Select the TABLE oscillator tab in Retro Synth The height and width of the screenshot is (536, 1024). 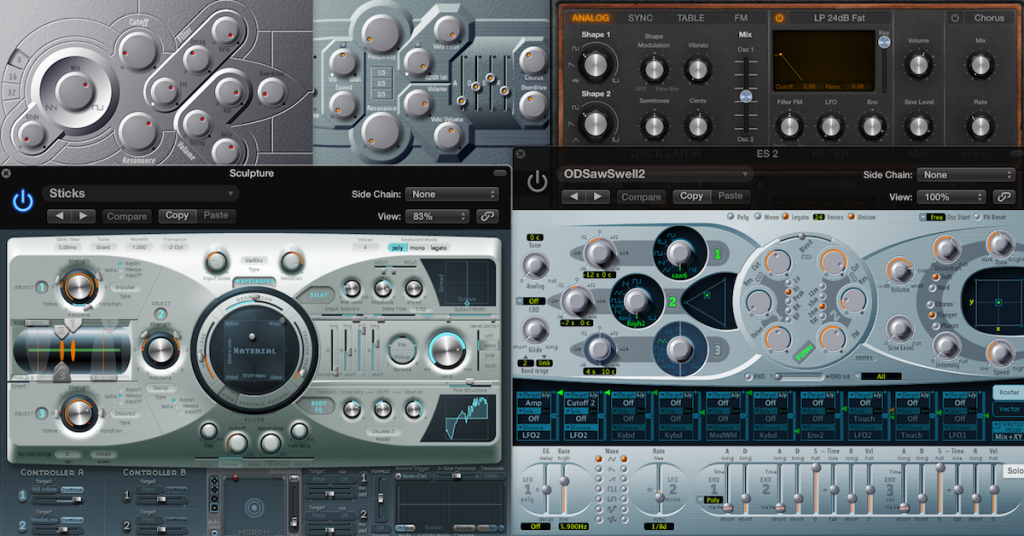click(690, 18)
